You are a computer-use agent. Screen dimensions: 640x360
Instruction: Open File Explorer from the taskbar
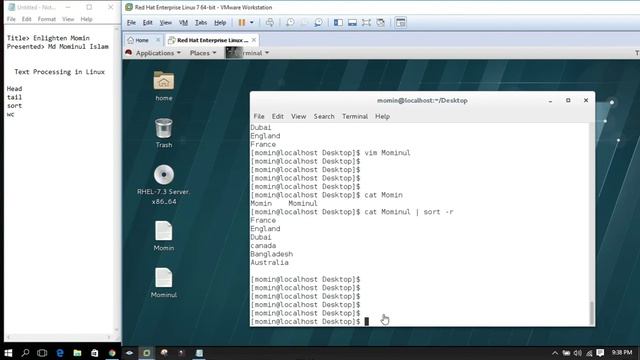[x=77, y=353]
